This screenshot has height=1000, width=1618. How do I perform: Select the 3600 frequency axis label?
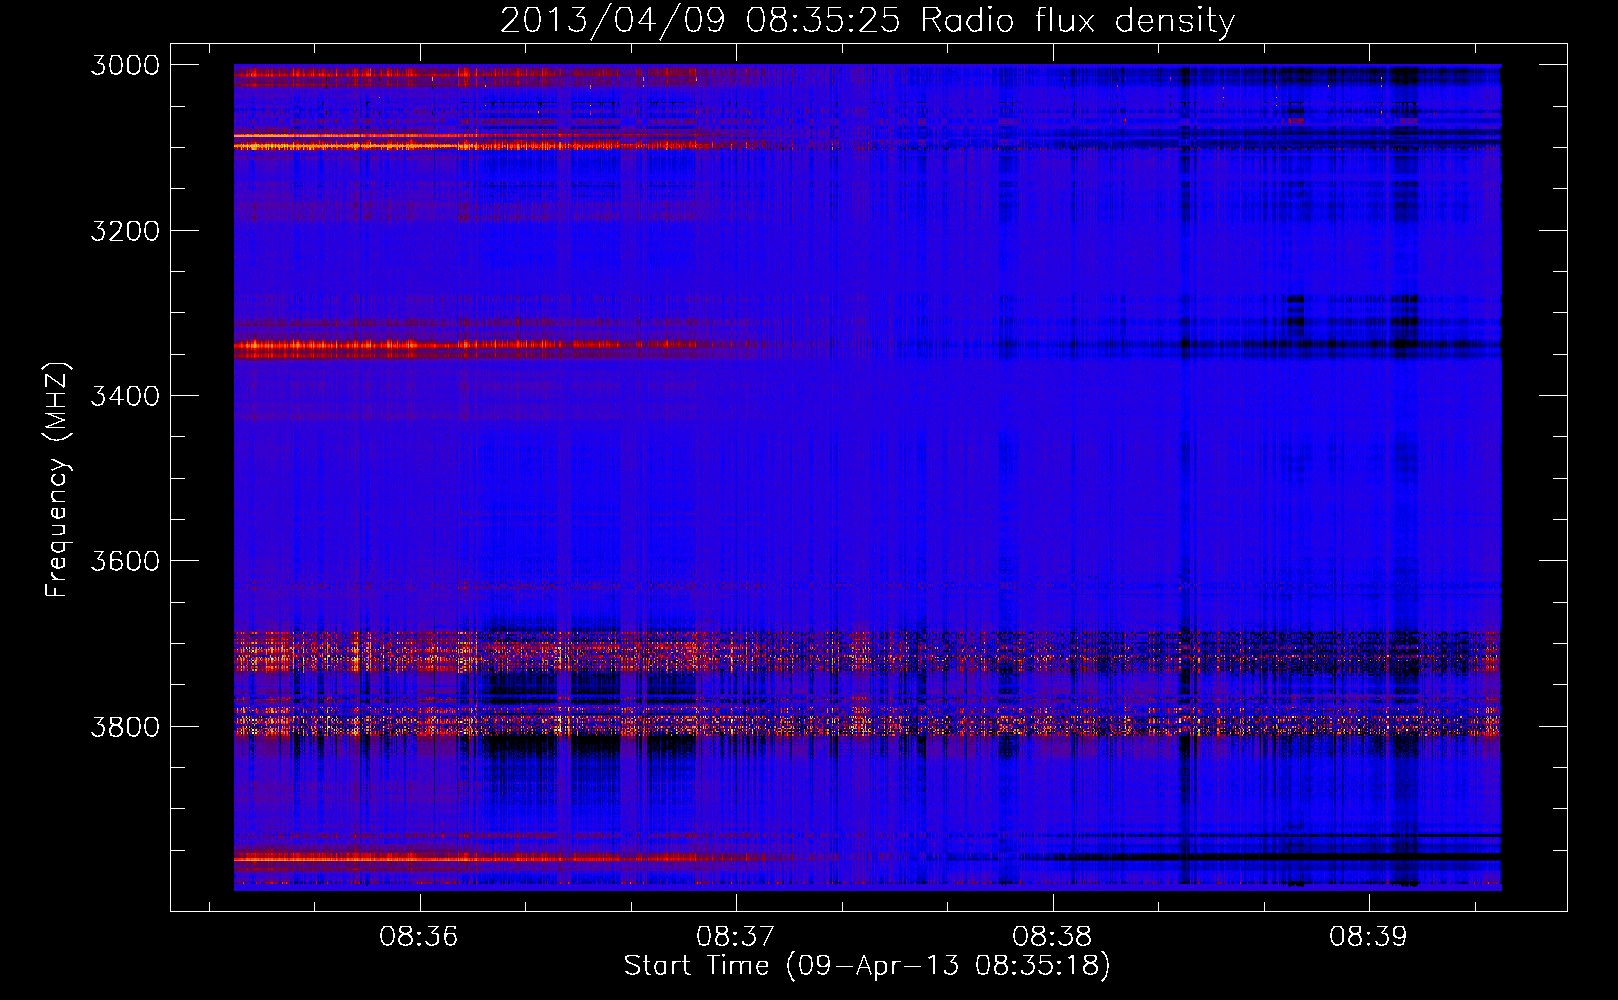tap(125, 561)
